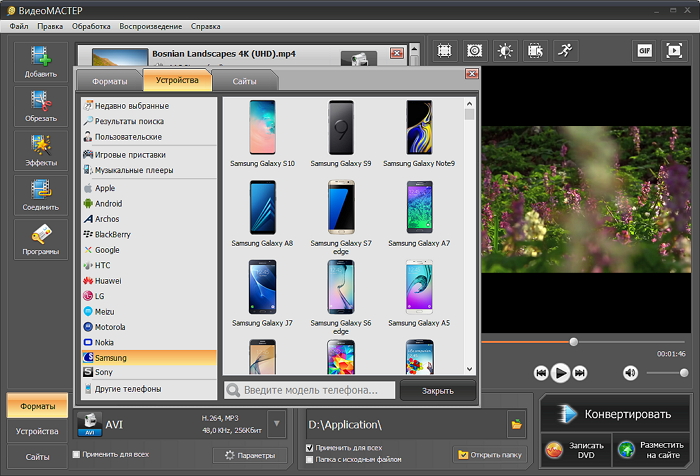This screenshot has height=476, width=700.
Task: Click the GIF creation icon
Action: coord(644,51)
